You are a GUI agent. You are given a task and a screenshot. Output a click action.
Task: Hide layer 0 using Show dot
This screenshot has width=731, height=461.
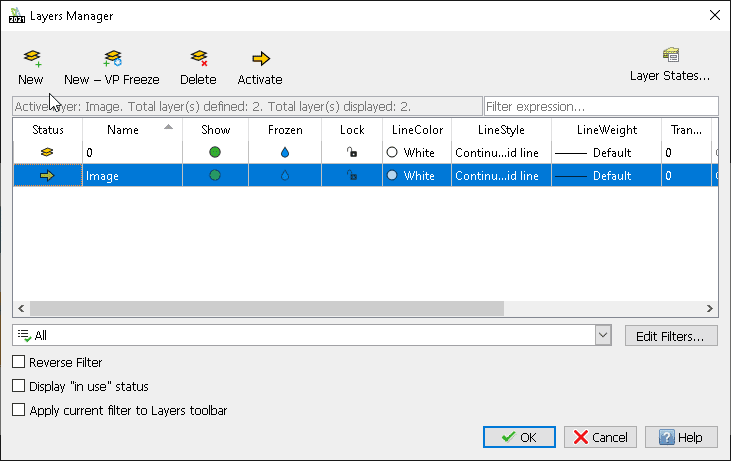pyautogui.click(x=215, y=153)
